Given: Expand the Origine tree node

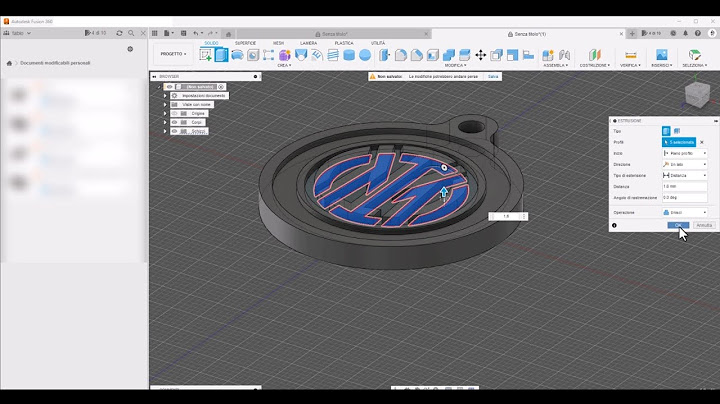Looking at the screenshot, I should 165,113.
